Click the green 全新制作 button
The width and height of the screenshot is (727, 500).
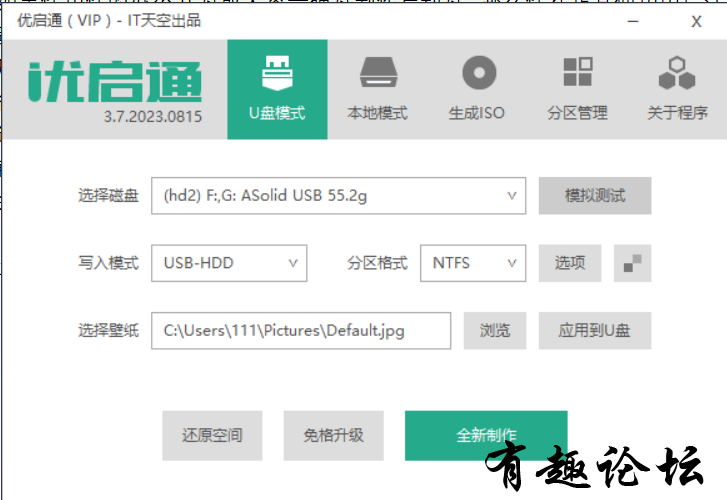(486, 436)
